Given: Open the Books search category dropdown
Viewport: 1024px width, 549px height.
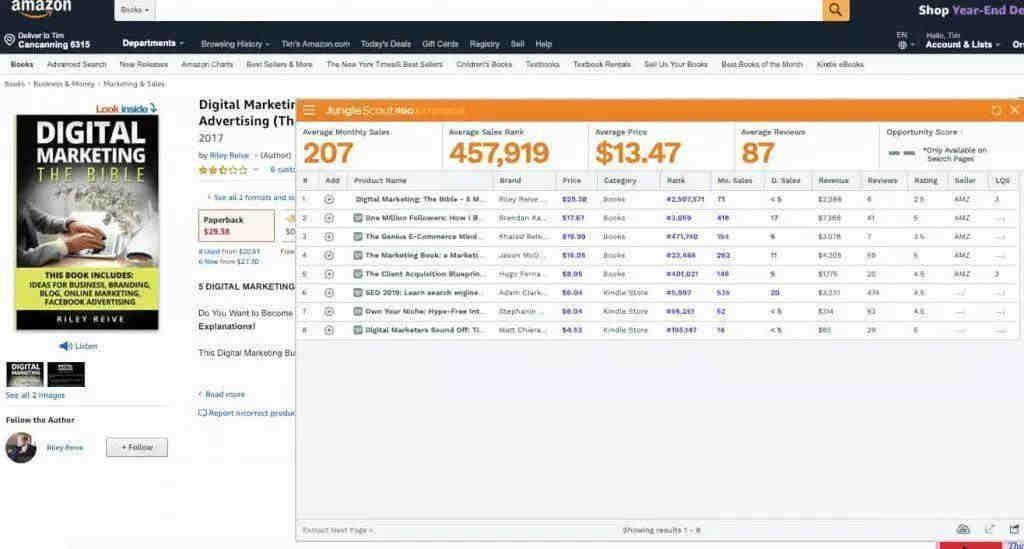Looking at the screenshot, I should tap(135, 10).
